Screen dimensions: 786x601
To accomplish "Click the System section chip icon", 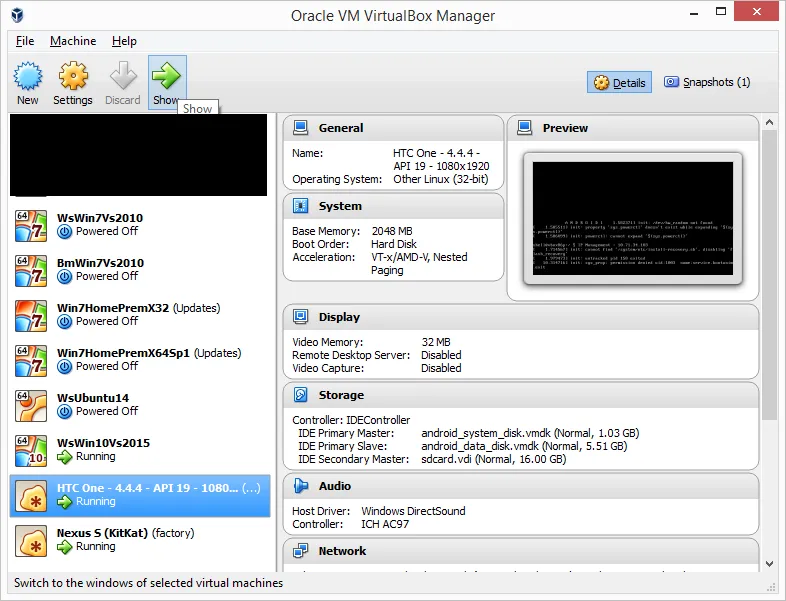I will (301, 206).
